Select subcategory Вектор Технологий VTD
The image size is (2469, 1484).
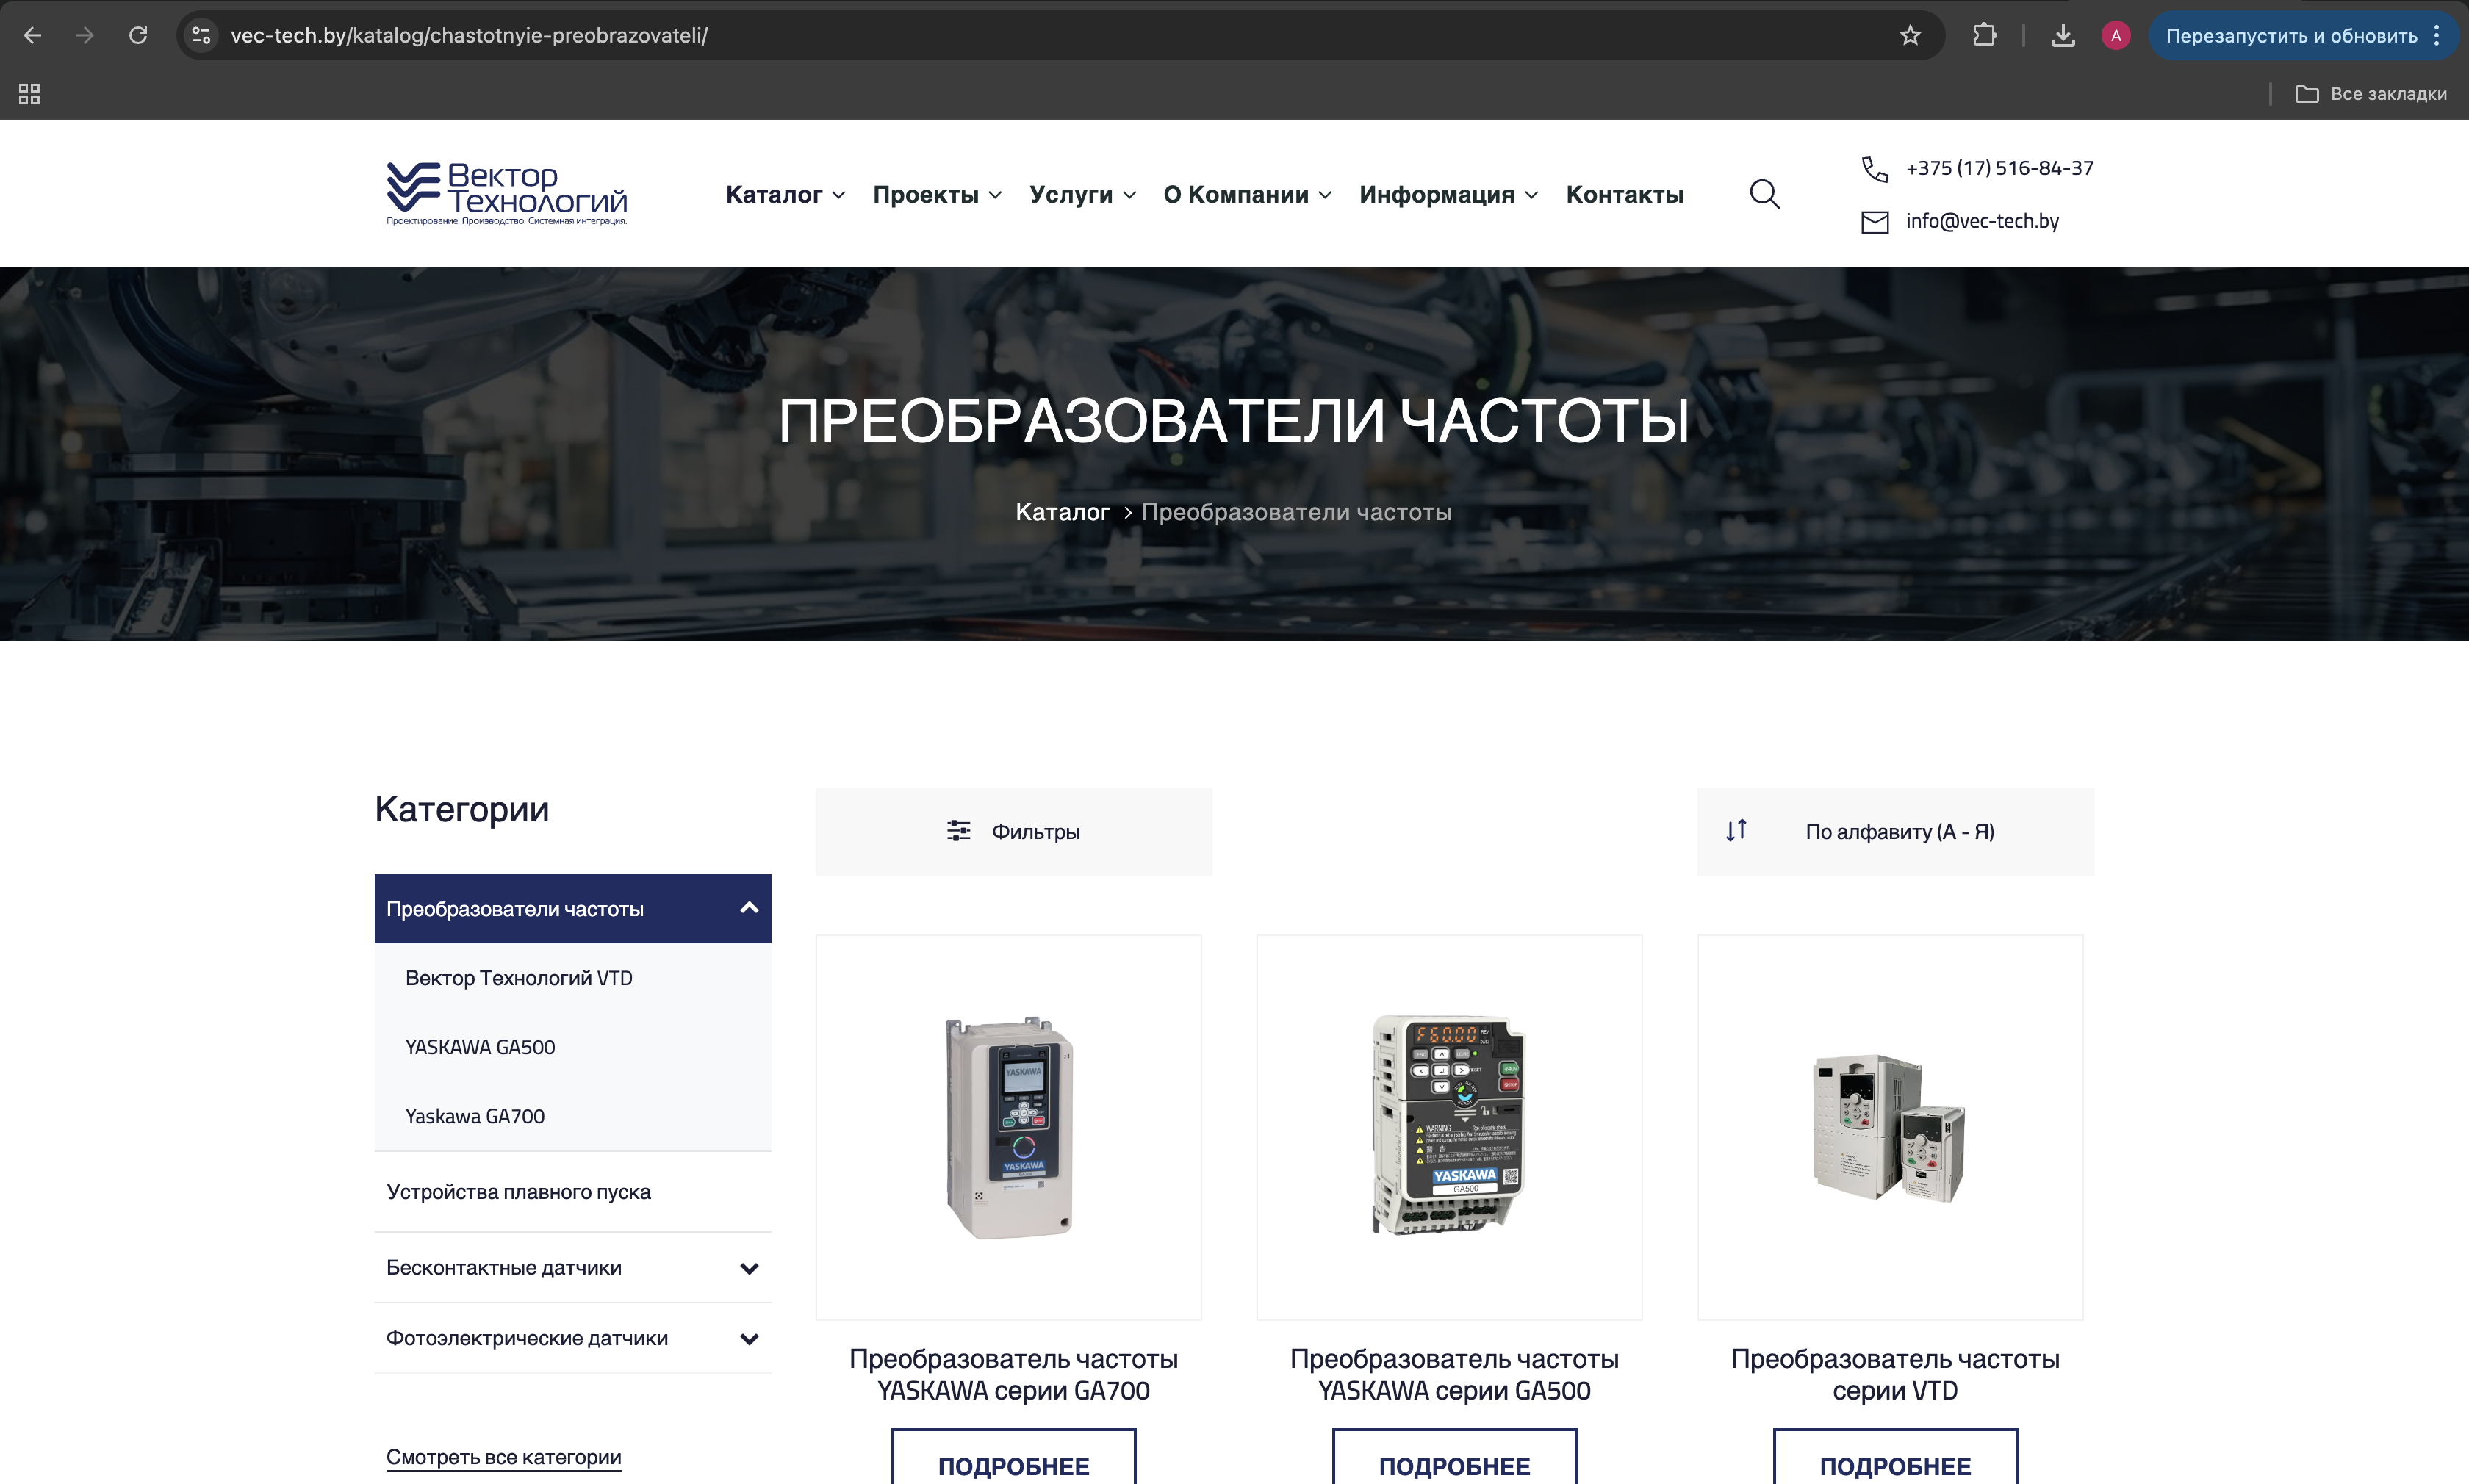pyautogui.click(x=518, y=978)
